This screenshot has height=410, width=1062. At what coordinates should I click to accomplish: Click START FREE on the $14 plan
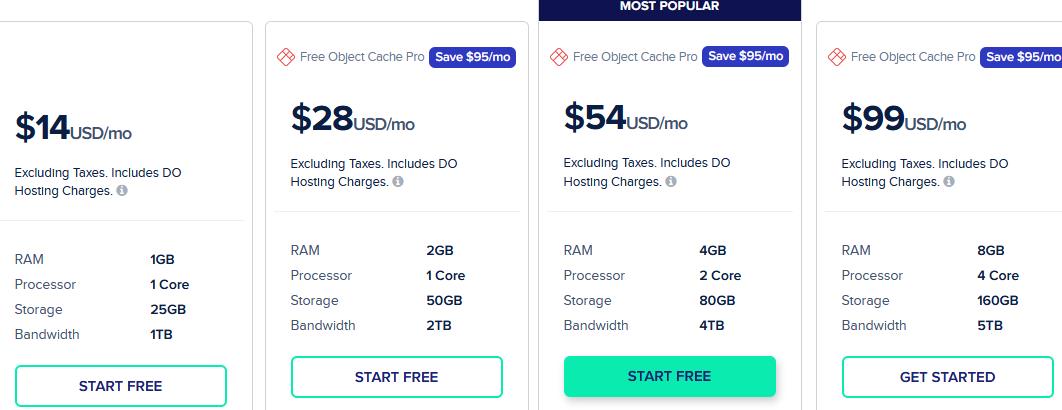[121, 386]
